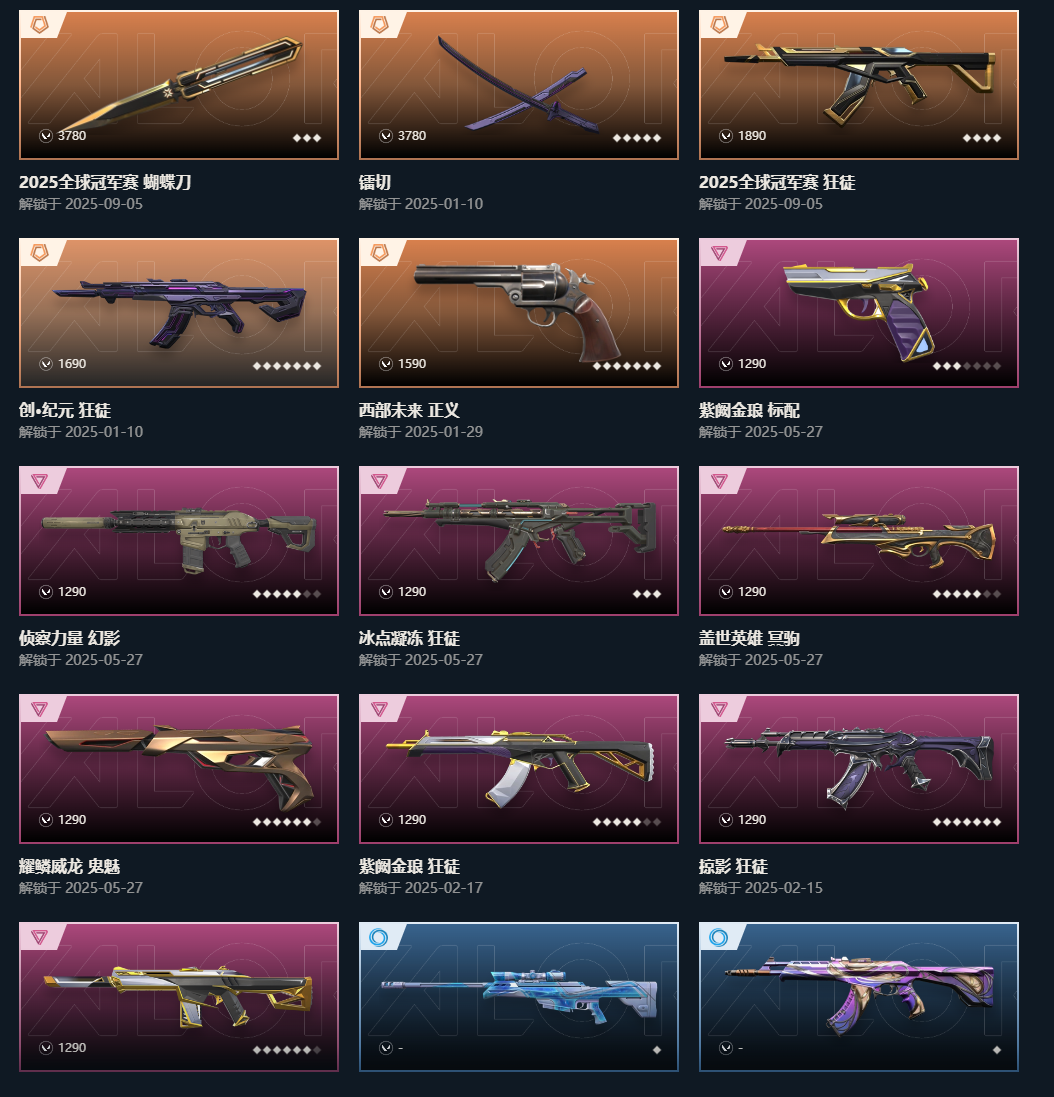Select the 紫阙金琅 狂徒 skin thumbnail
This screenshot has width=1054, height=1097.
point(519,769)
